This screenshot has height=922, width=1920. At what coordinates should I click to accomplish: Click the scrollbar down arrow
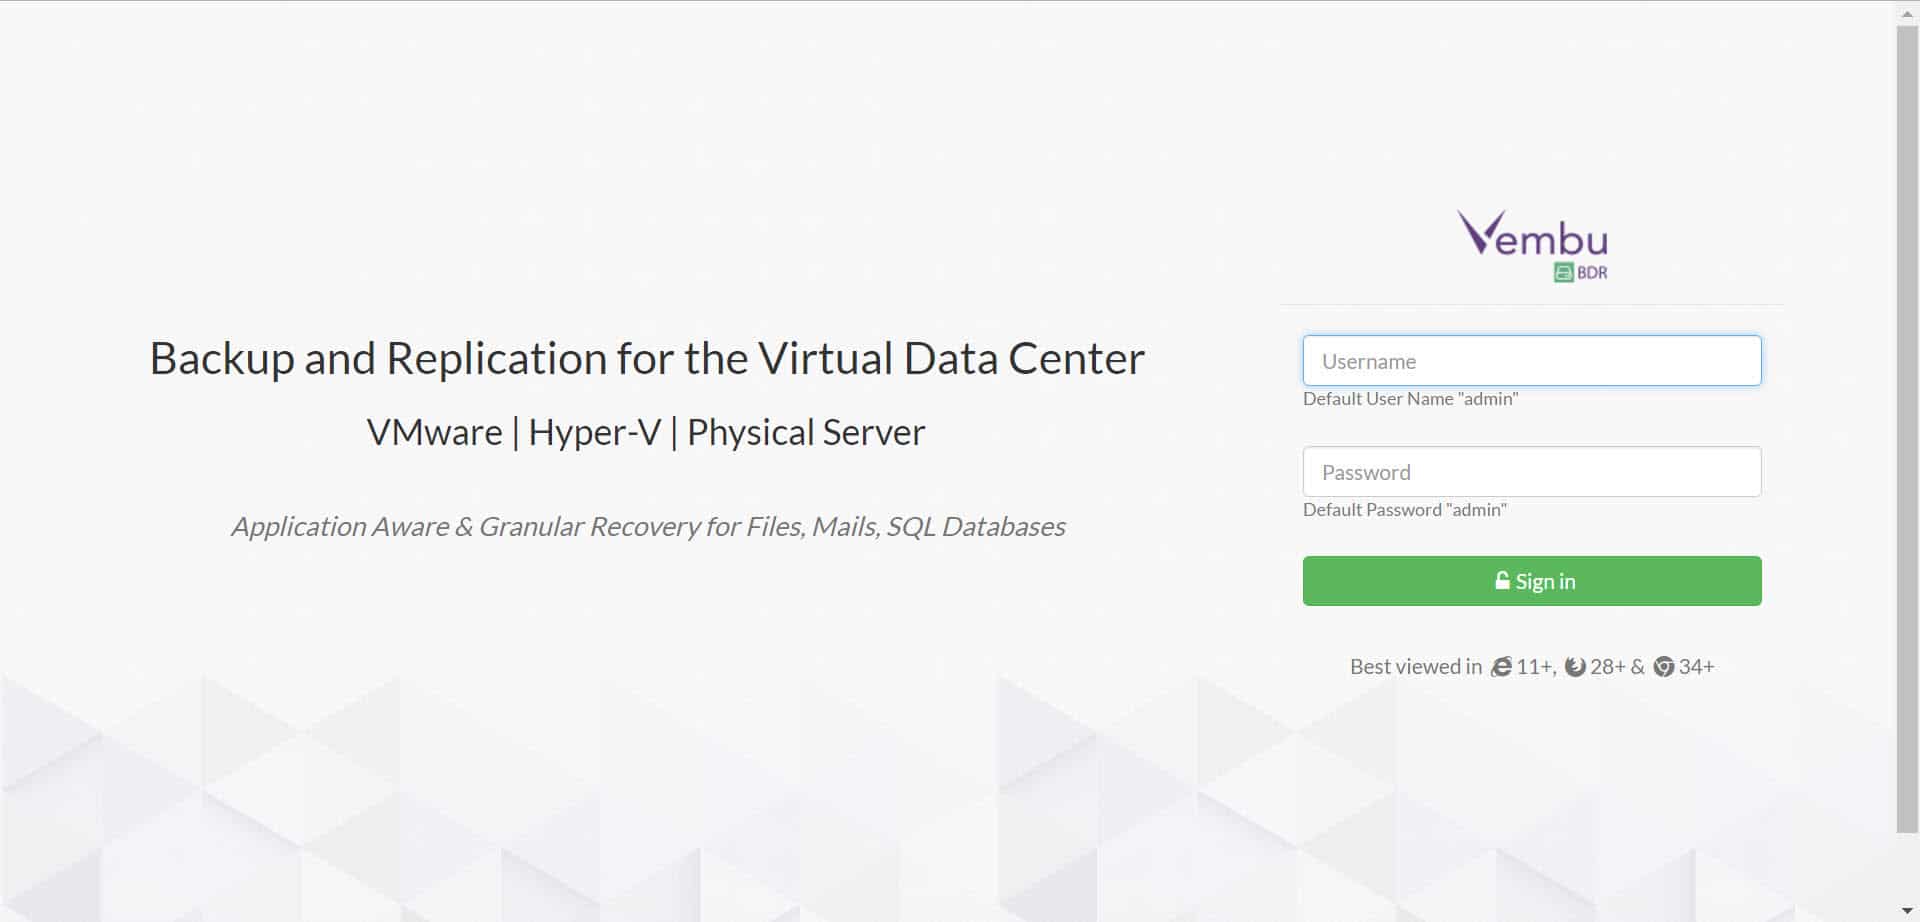click(x=1907, y=911)
